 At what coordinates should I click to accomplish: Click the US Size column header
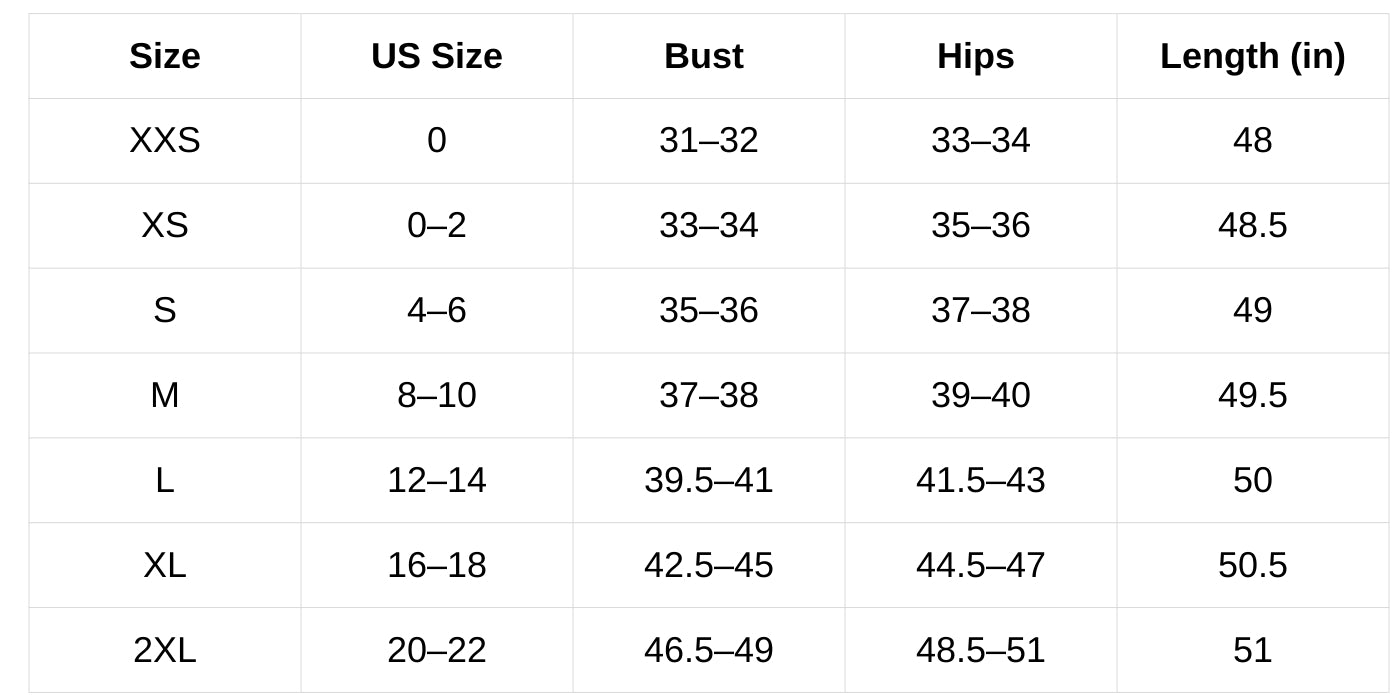click(x=437, y=56)
